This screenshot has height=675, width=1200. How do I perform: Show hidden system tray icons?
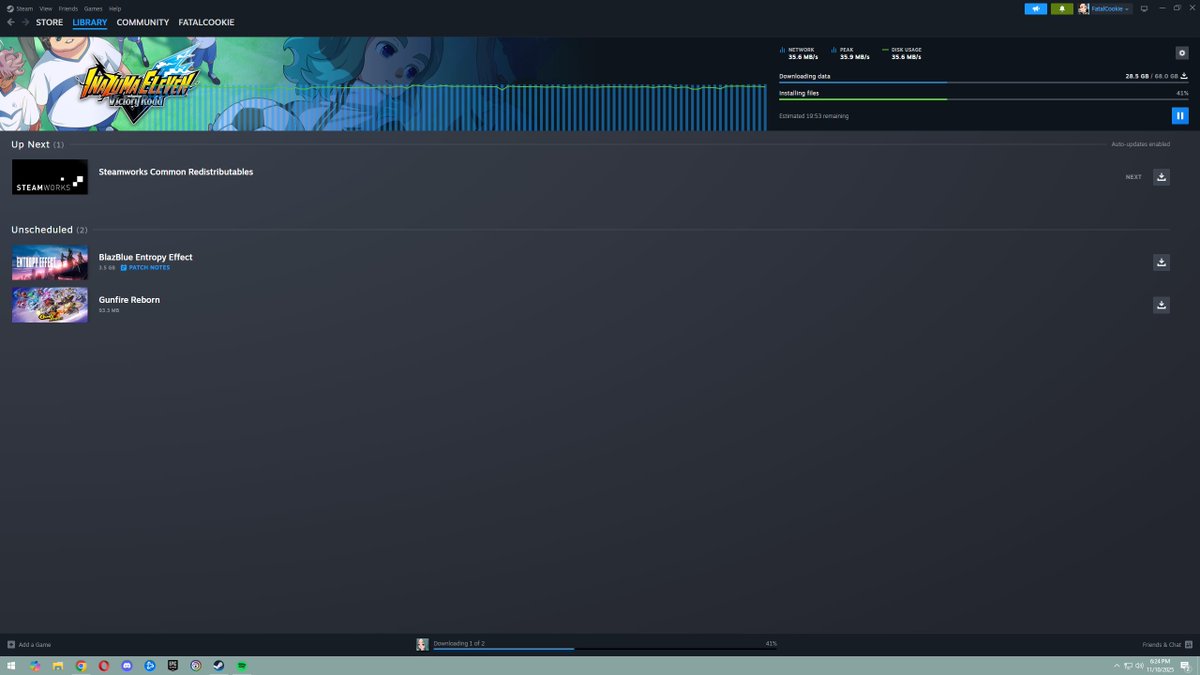point(1117,666)
